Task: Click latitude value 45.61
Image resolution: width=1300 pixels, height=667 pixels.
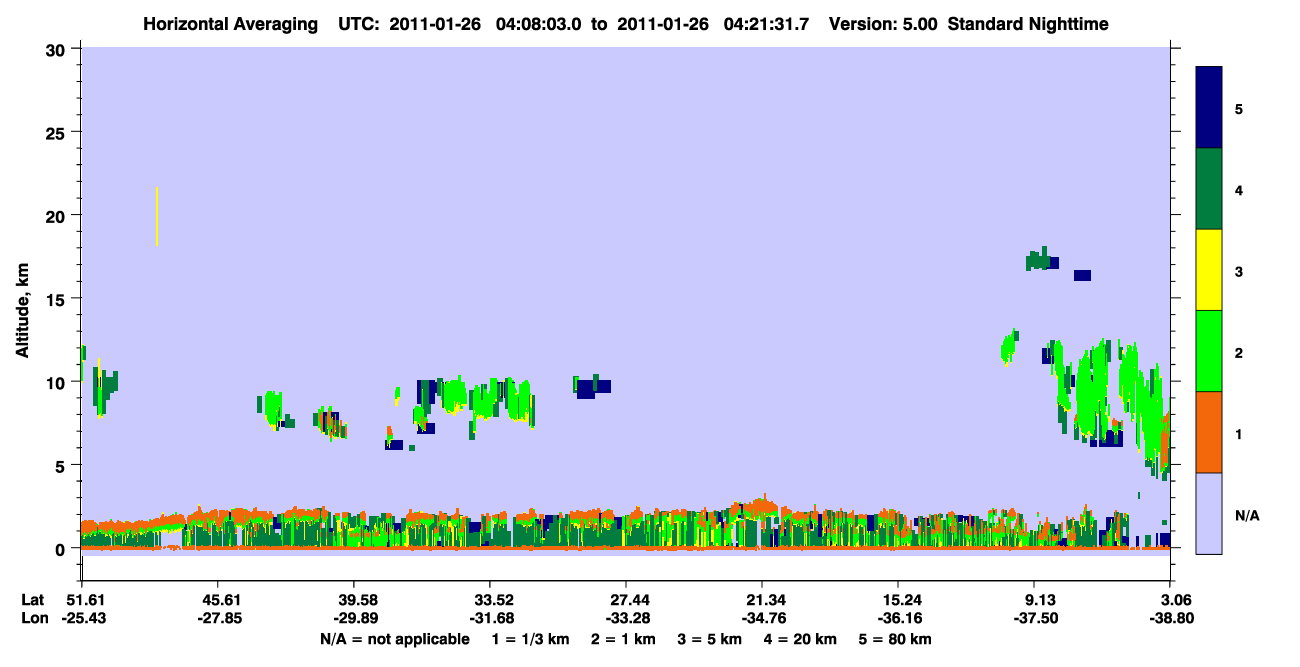Action: coord(220,600)
